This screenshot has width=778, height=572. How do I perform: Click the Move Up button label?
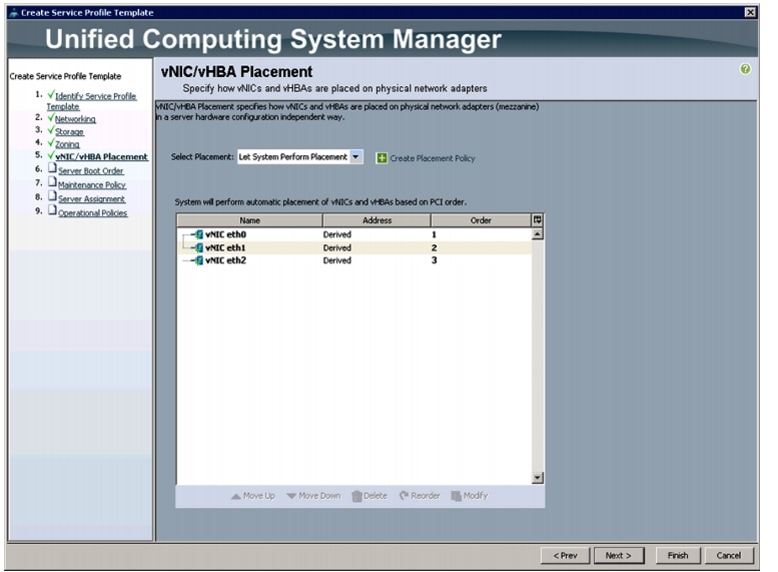tap(259, 496)
